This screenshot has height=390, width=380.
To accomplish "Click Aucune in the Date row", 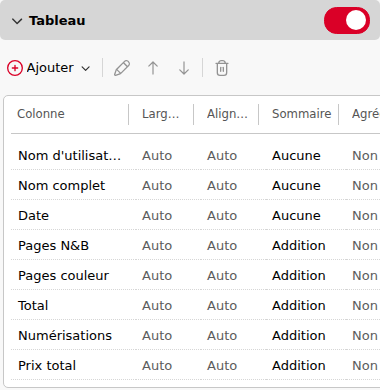I will (296, 216).
